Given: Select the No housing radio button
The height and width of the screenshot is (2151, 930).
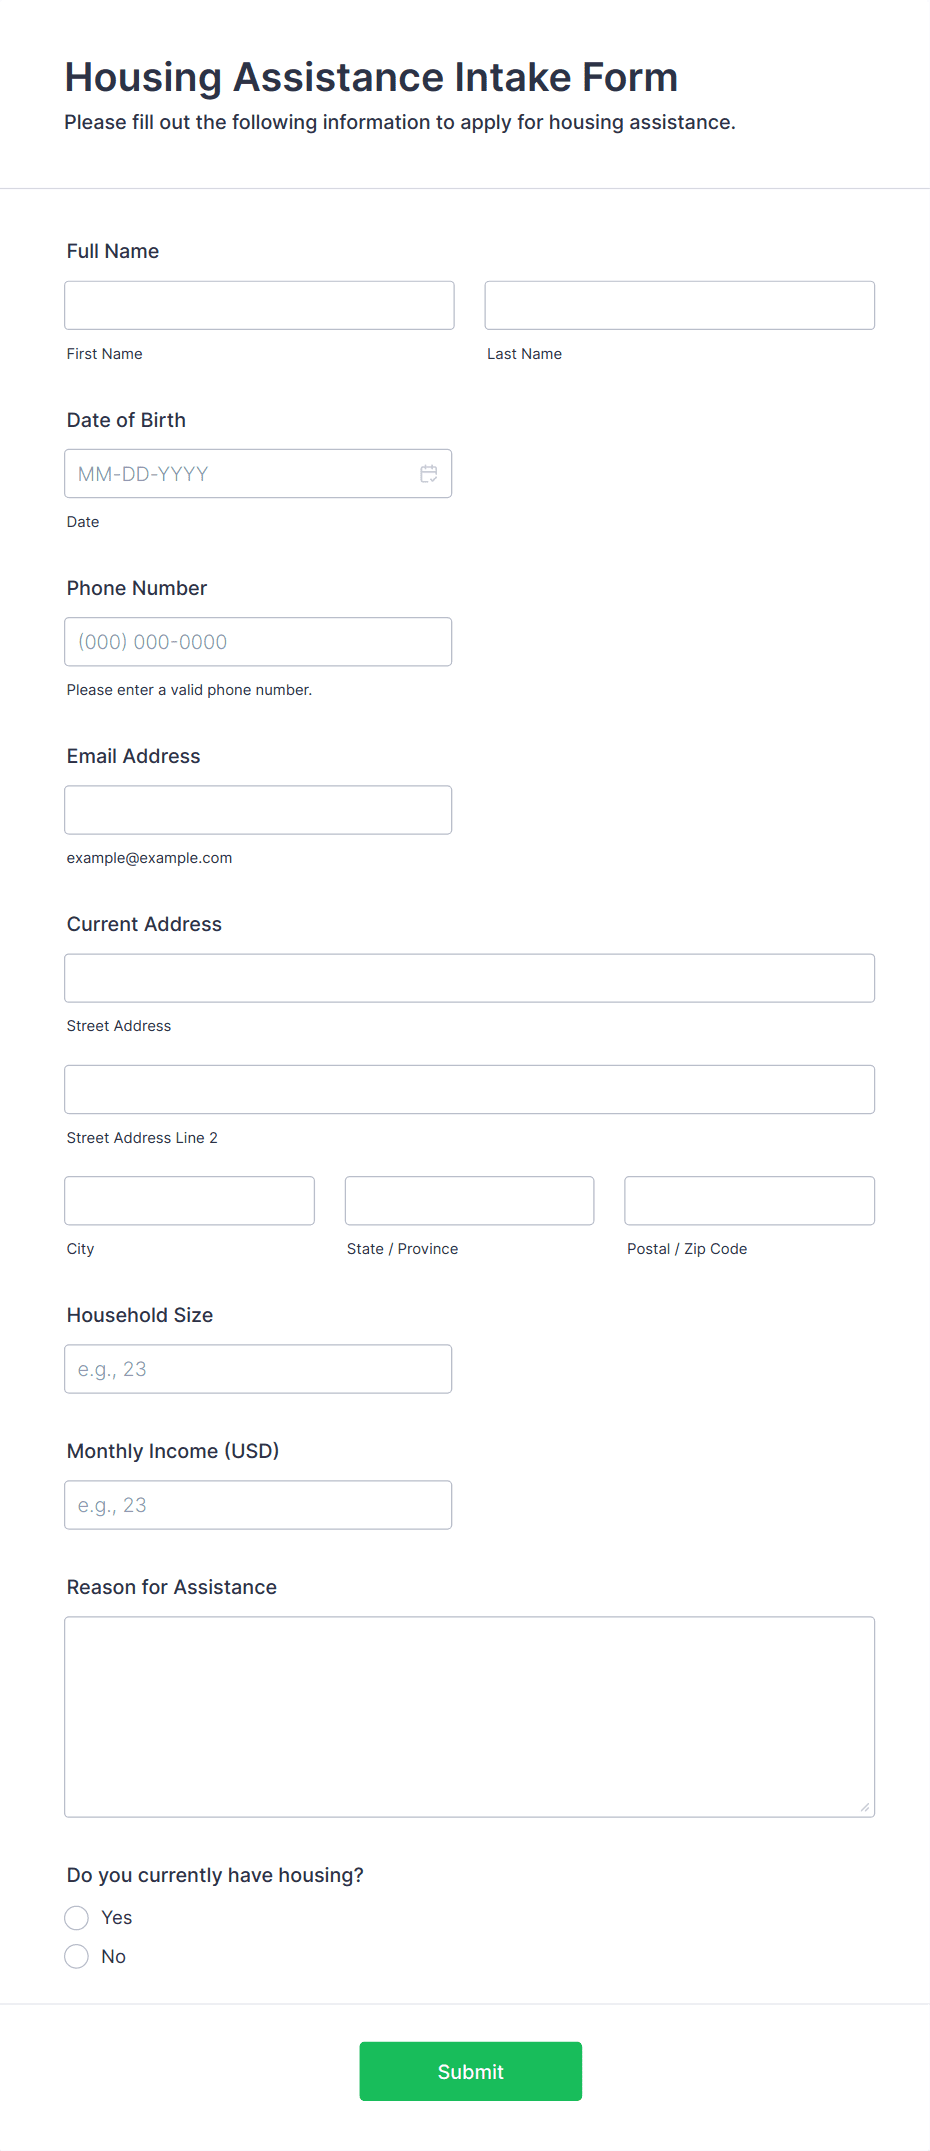Looking at the screenshot, I should coord(77,1956).
